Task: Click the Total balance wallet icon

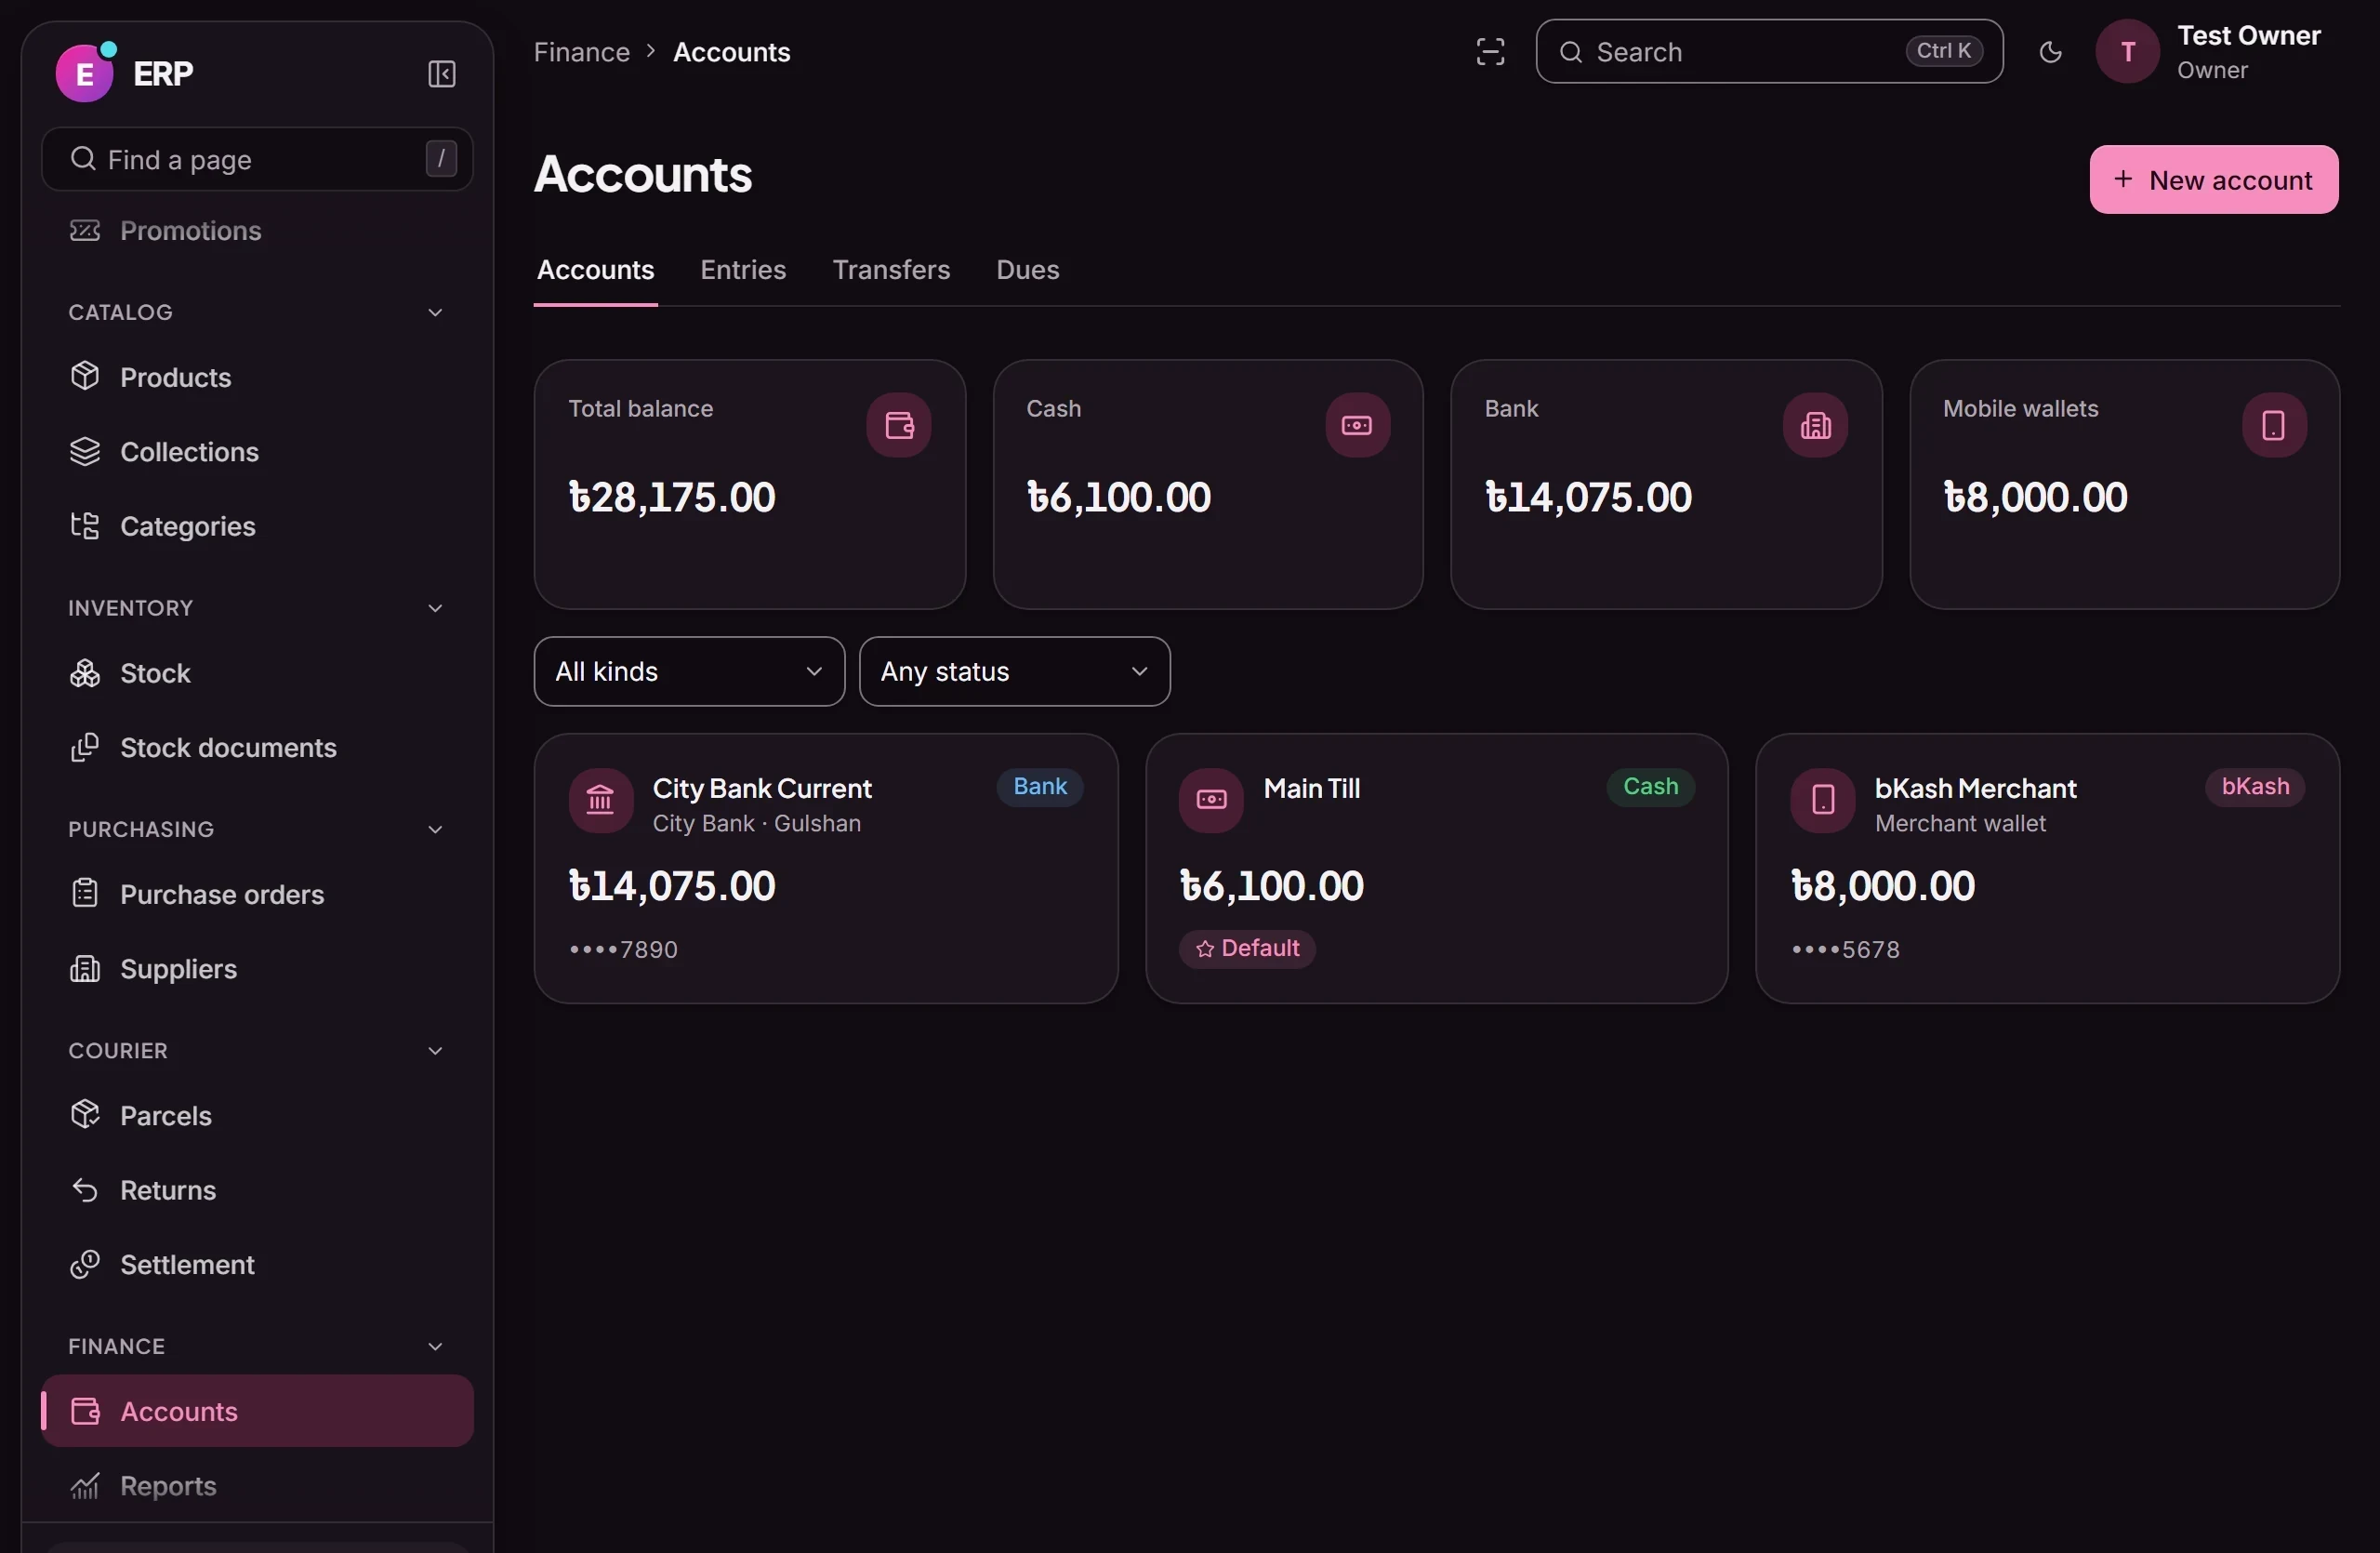Action: pyautogui.click(x=899, y=426)
